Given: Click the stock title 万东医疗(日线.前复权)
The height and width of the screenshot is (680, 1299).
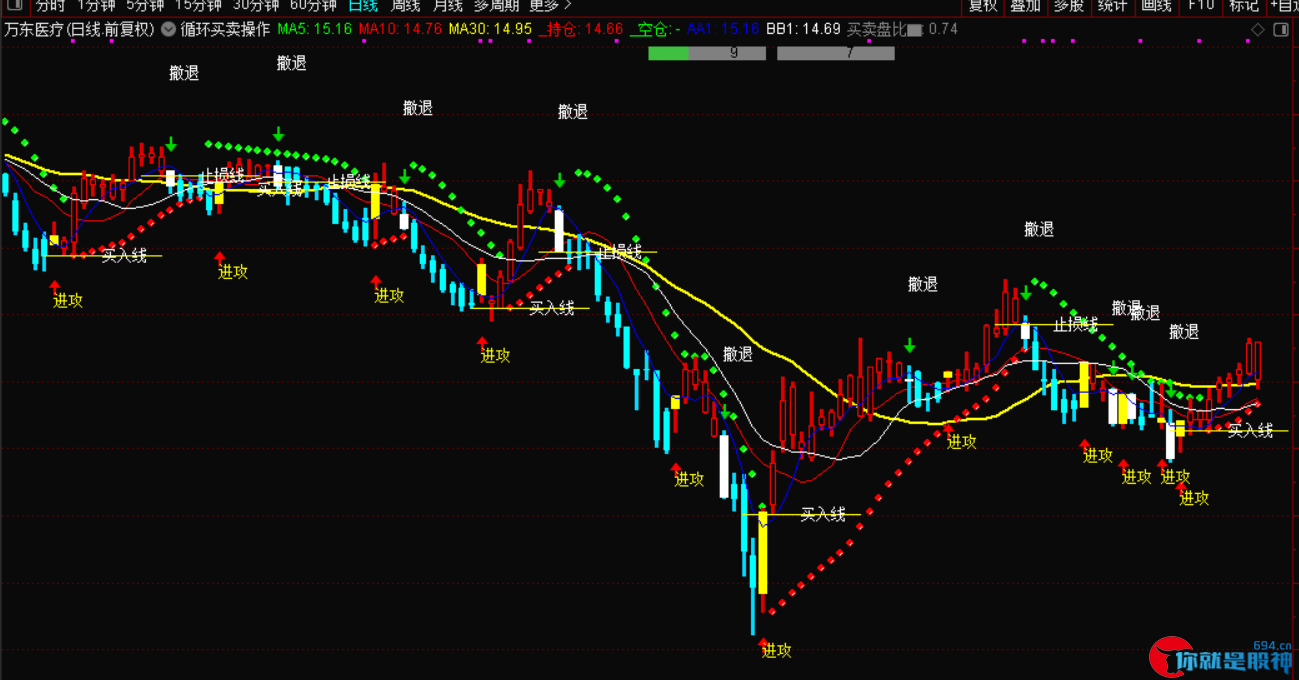Looking at the screenshot, I should [x=79, y=29].
